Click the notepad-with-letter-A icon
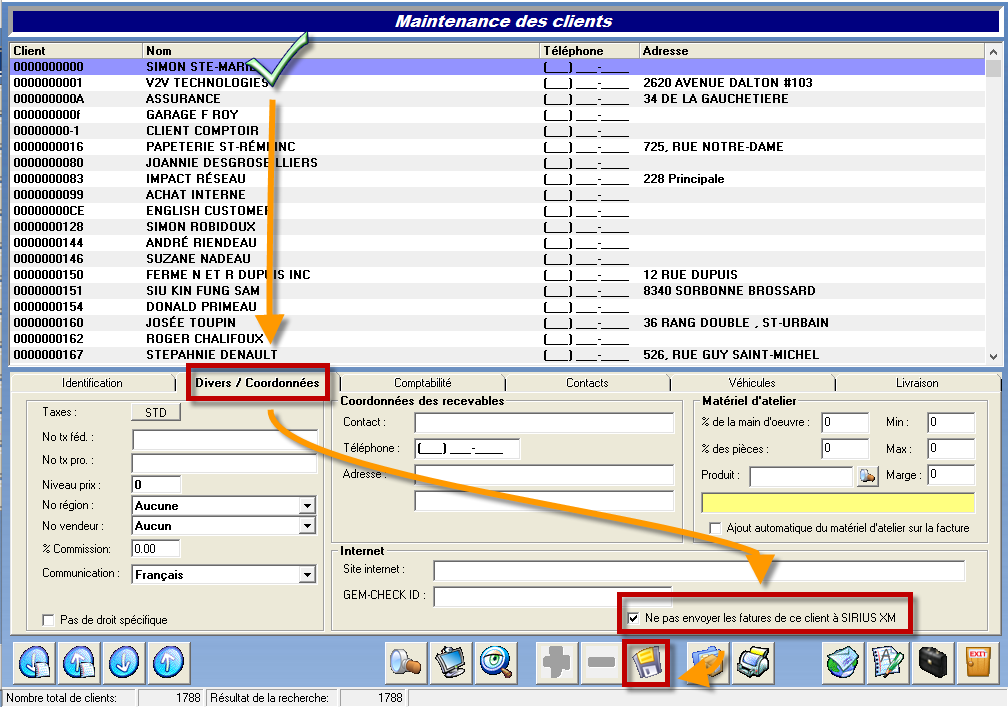The height and width of the screenshot is (707, 1008). [x=888, y=662]
